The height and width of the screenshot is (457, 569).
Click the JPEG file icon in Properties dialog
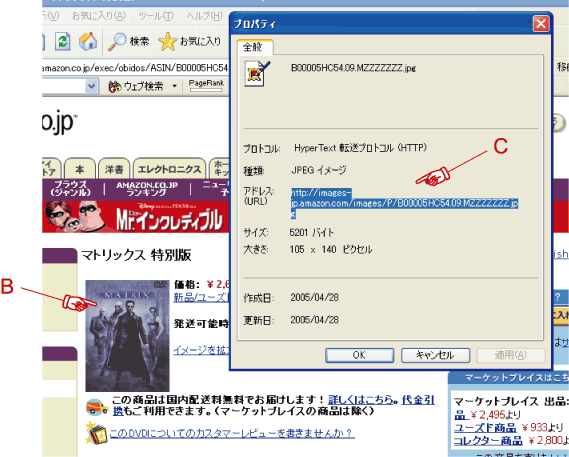tap(258, 73)
